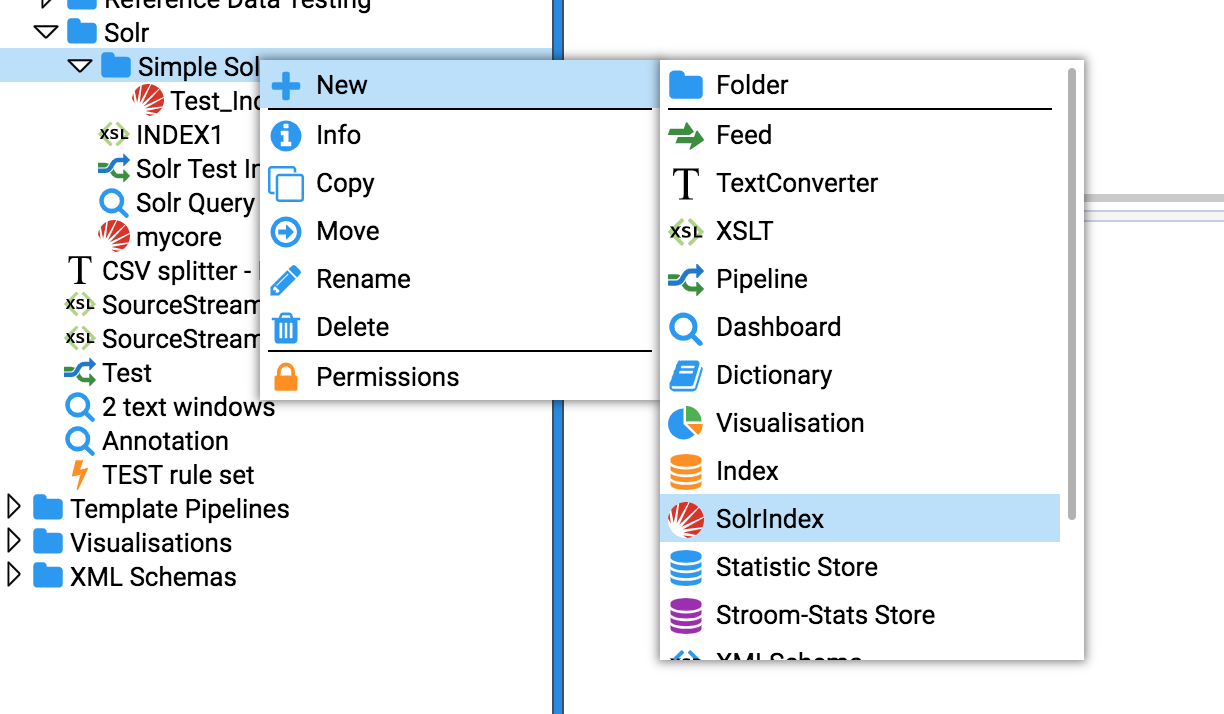The width and height of the screenshot is (1224, 714).
Task: Click the green Feed arrows icon
Action: pyautogui.click(x=686, y=135)
